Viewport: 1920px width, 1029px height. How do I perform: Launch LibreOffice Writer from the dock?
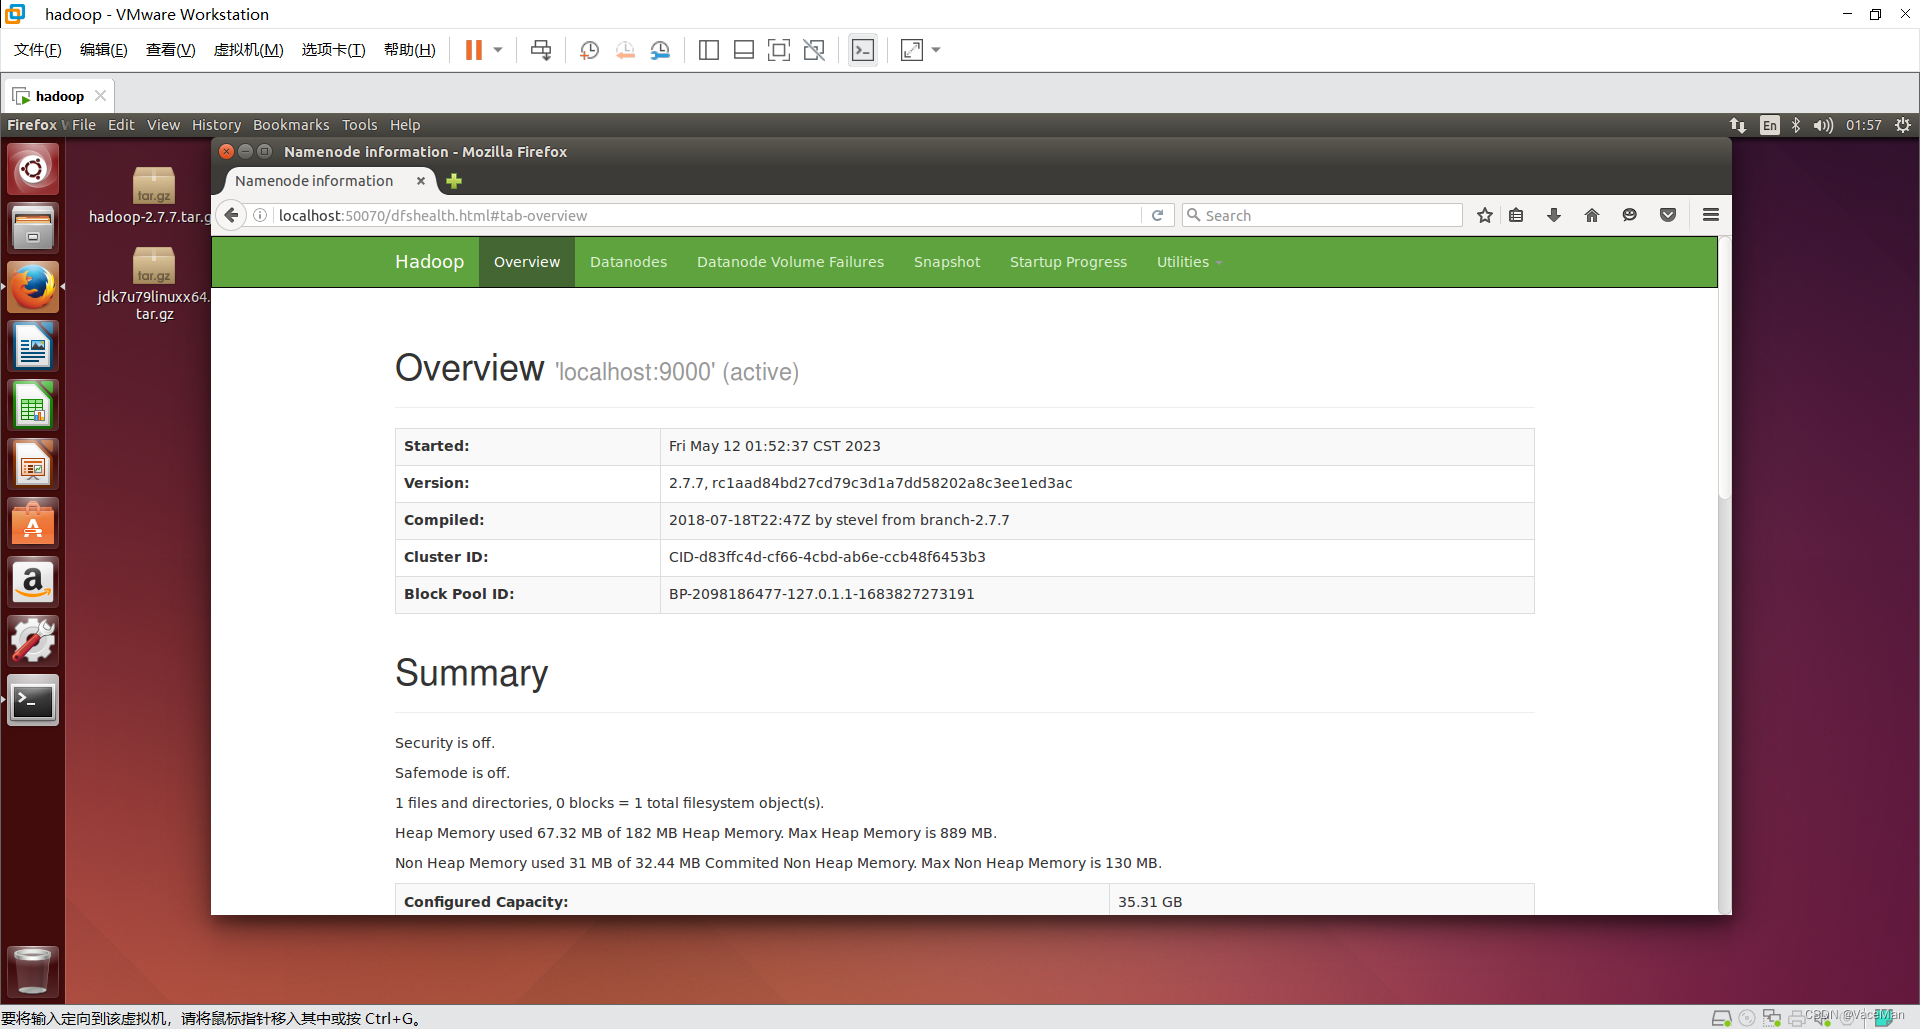(x=33, y=346)
